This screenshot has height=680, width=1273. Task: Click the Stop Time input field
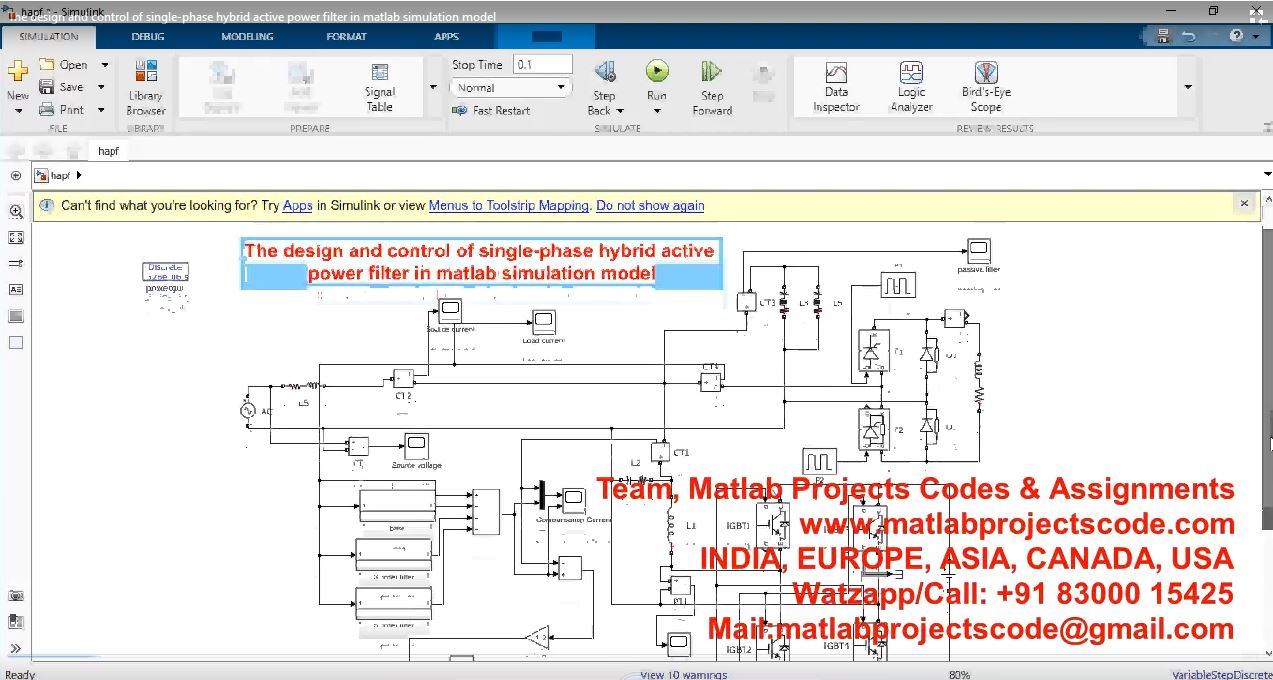541,65
